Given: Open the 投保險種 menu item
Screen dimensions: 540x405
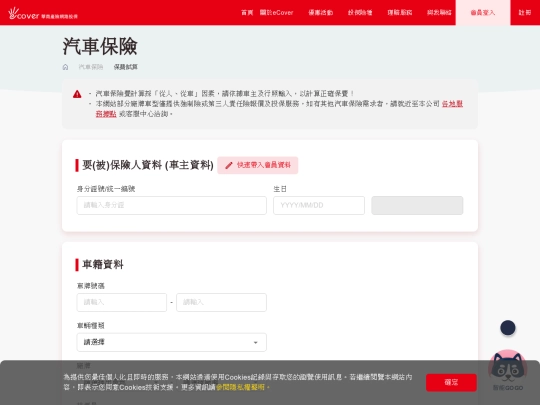Looking at the screenshot, I should 360,13.
